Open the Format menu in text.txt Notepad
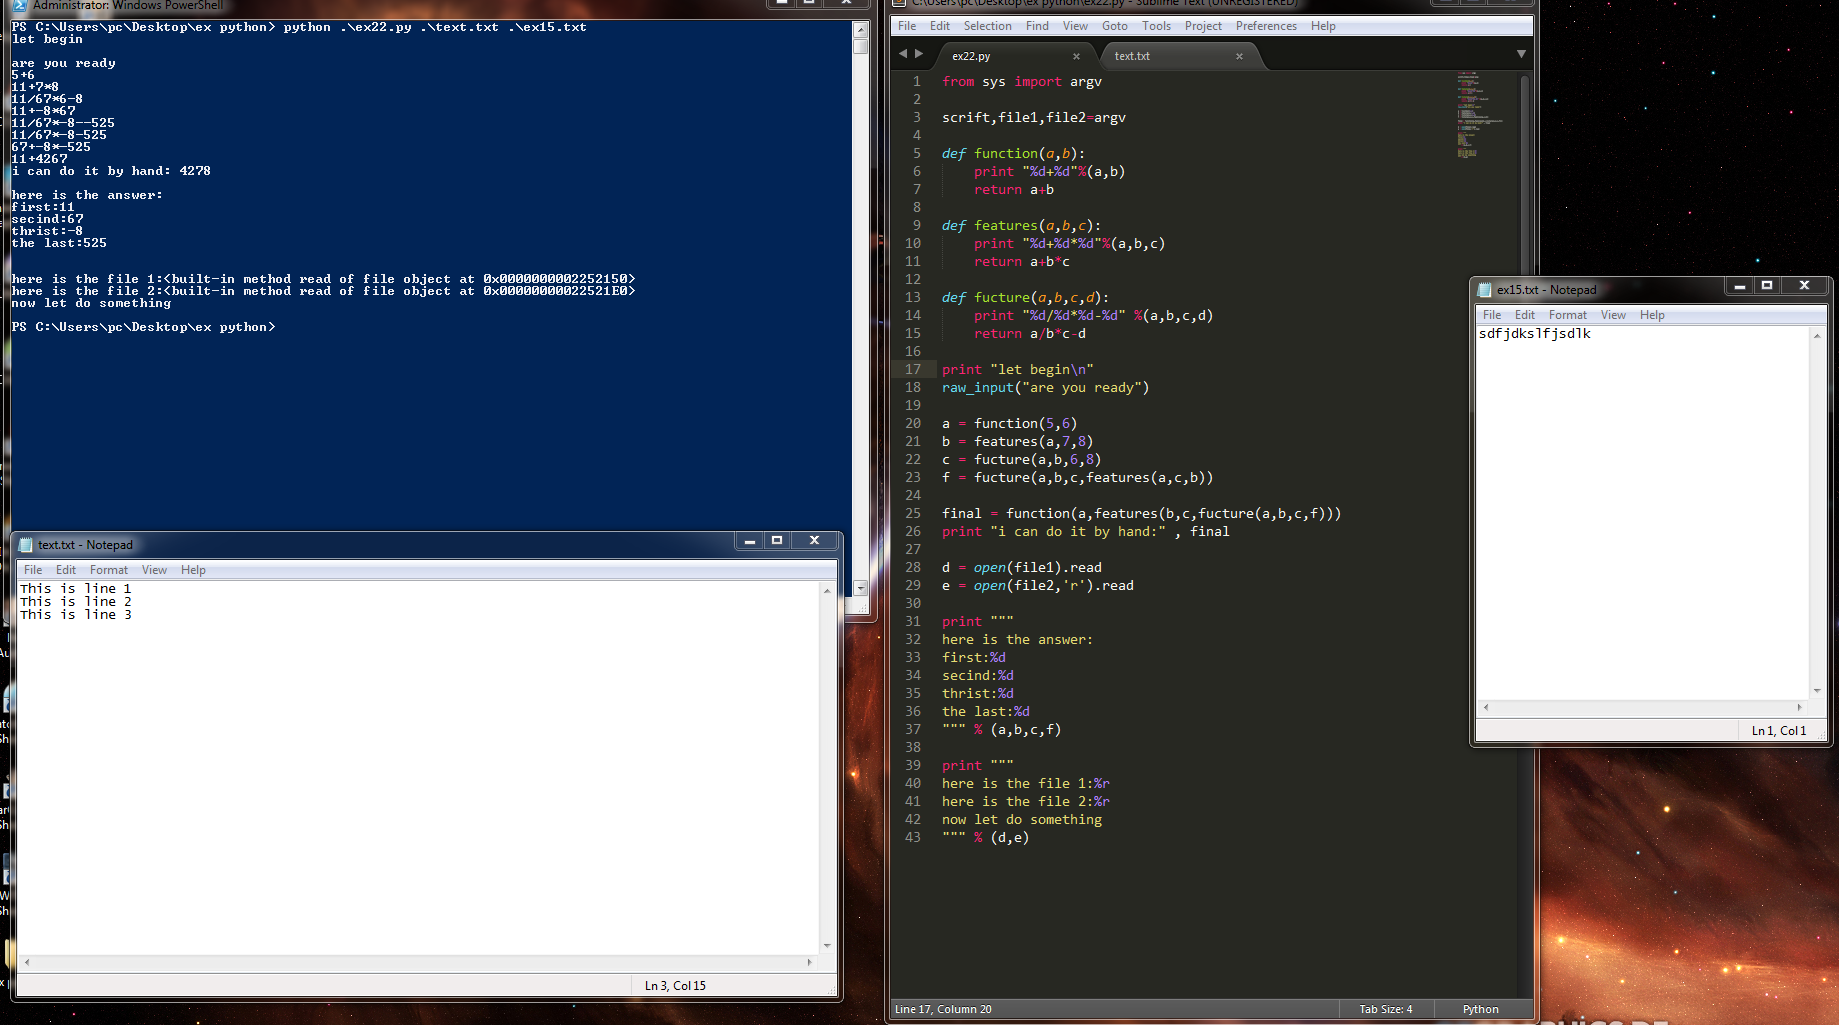 (109, 570)
